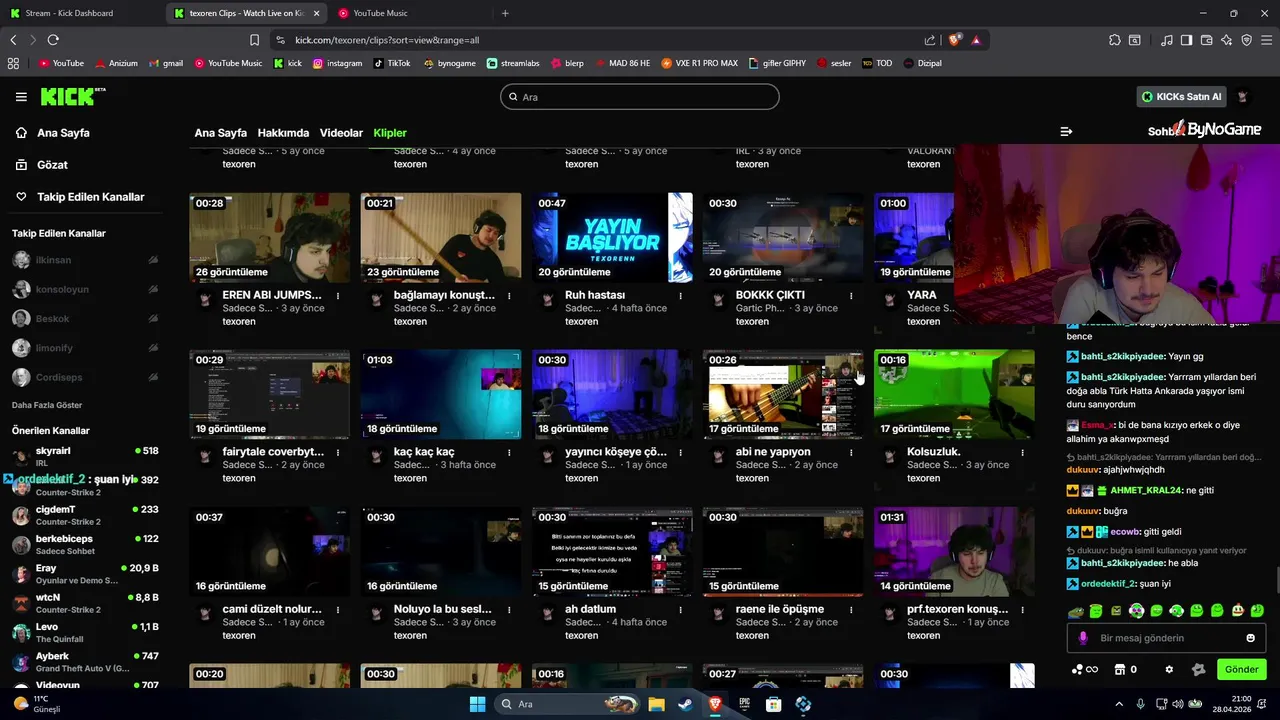Screen dimensions: 1280x720
Task: Bookmark this page with the bookmark icon
Action: [x=254, y=40]
